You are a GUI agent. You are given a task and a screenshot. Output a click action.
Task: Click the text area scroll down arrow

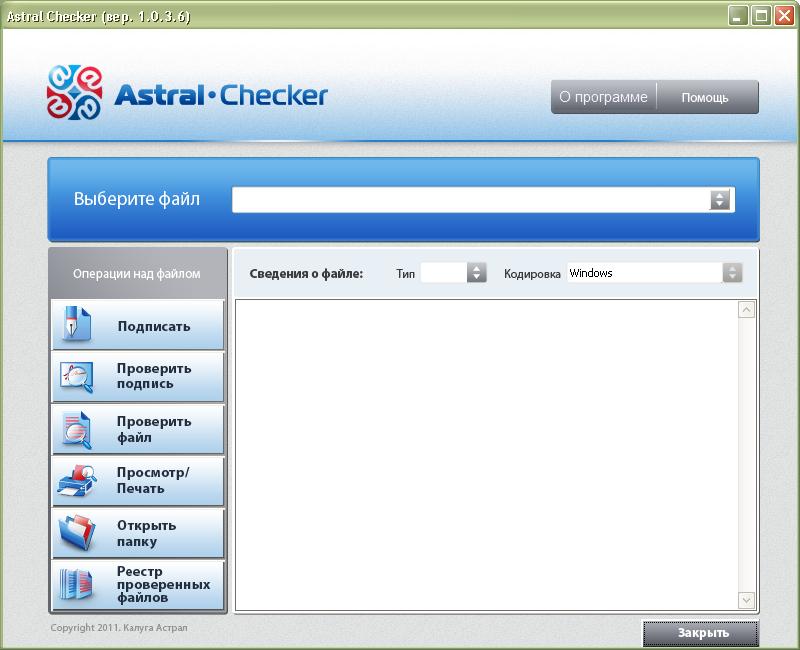tap(746, 600)
